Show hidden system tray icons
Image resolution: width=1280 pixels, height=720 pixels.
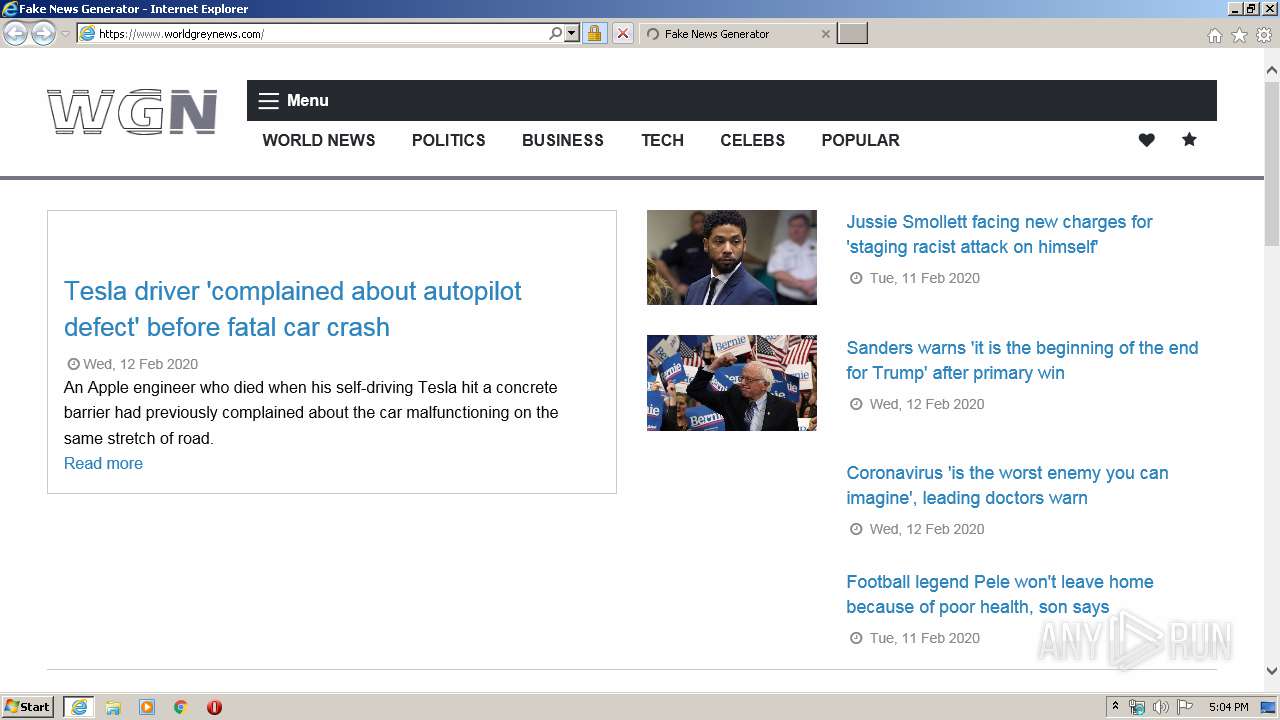tap(1115, 707)
